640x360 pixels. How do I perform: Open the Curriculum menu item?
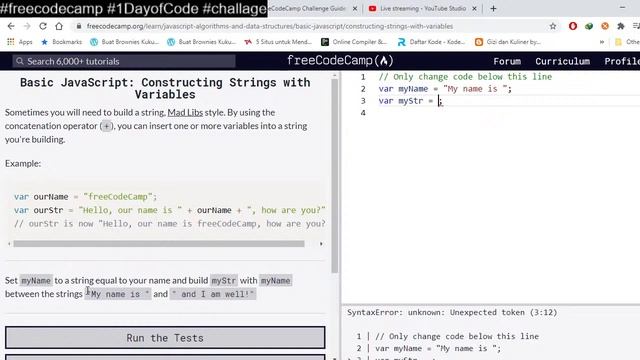[x=562, y=61]
